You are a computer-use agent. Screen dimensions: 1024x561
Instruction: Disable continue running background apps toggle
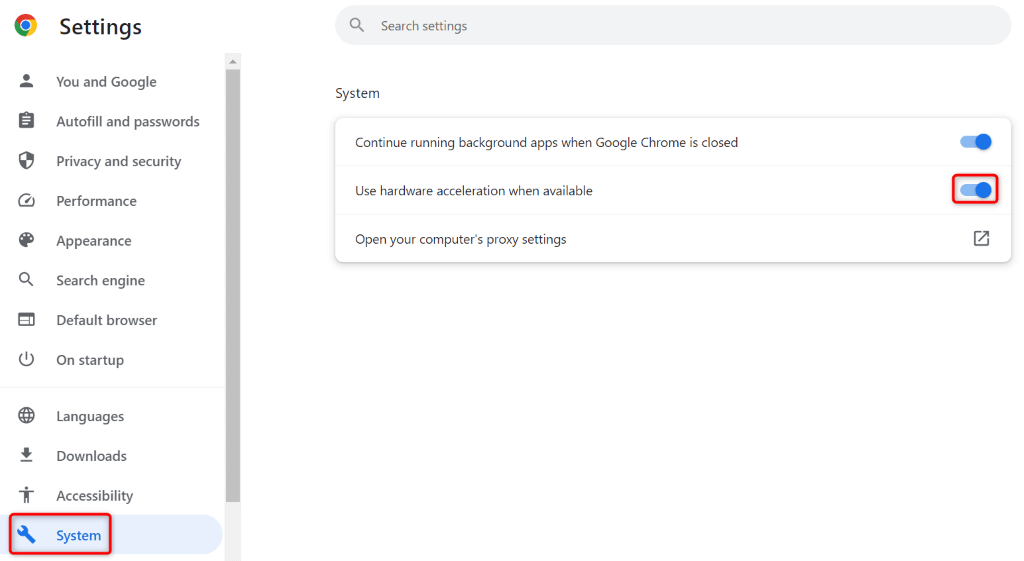(975, 142)
